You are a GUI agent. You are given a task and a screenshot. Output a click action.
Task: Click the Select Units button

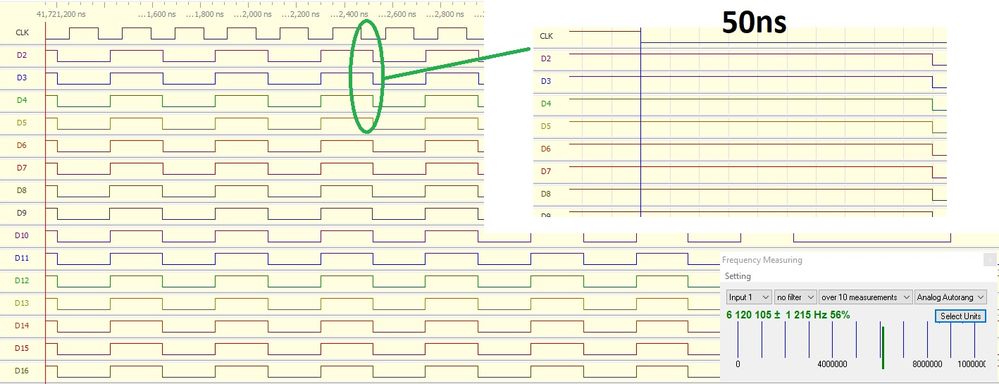(x=961, y=316)
